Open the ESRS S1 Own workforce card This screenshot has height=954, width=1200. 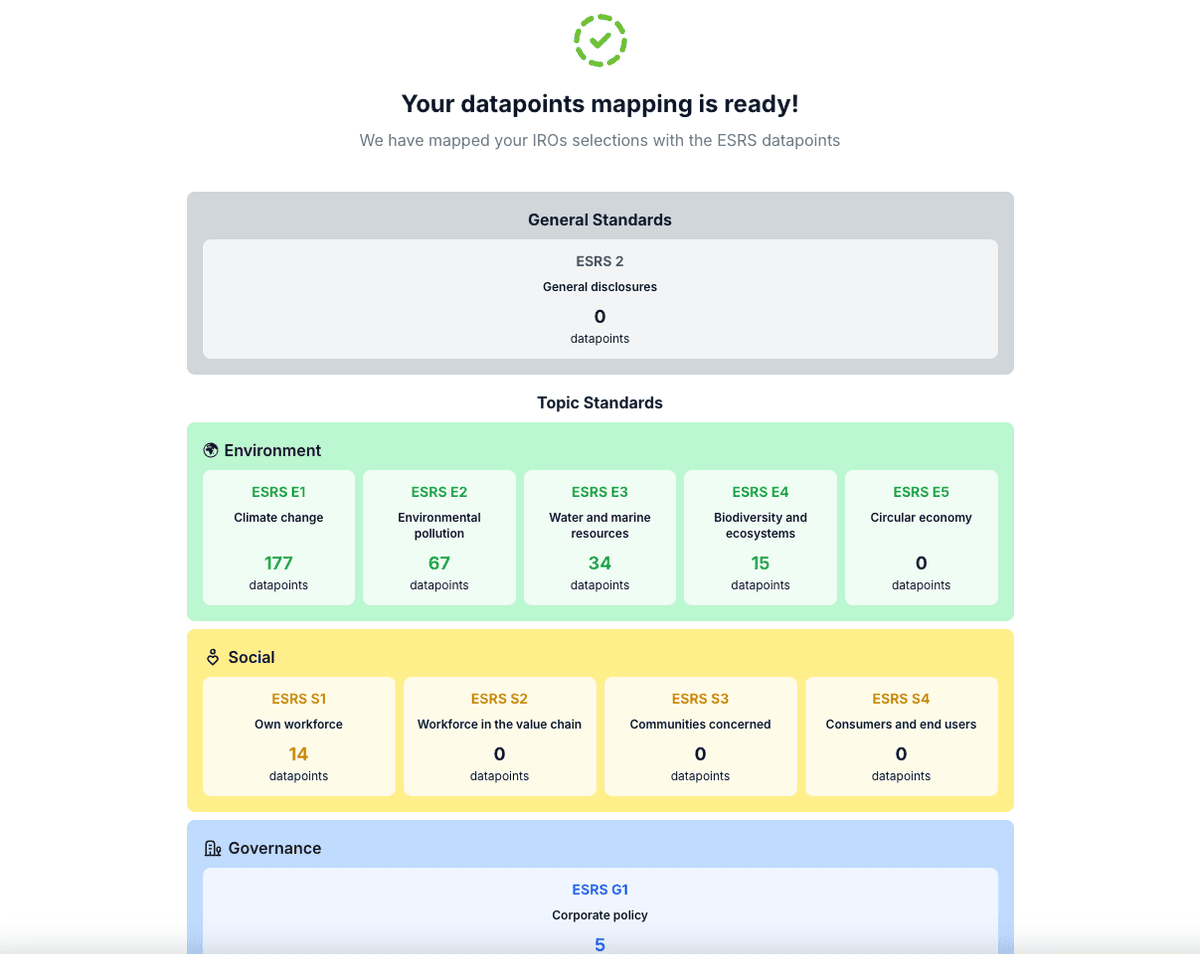(299, 737)
